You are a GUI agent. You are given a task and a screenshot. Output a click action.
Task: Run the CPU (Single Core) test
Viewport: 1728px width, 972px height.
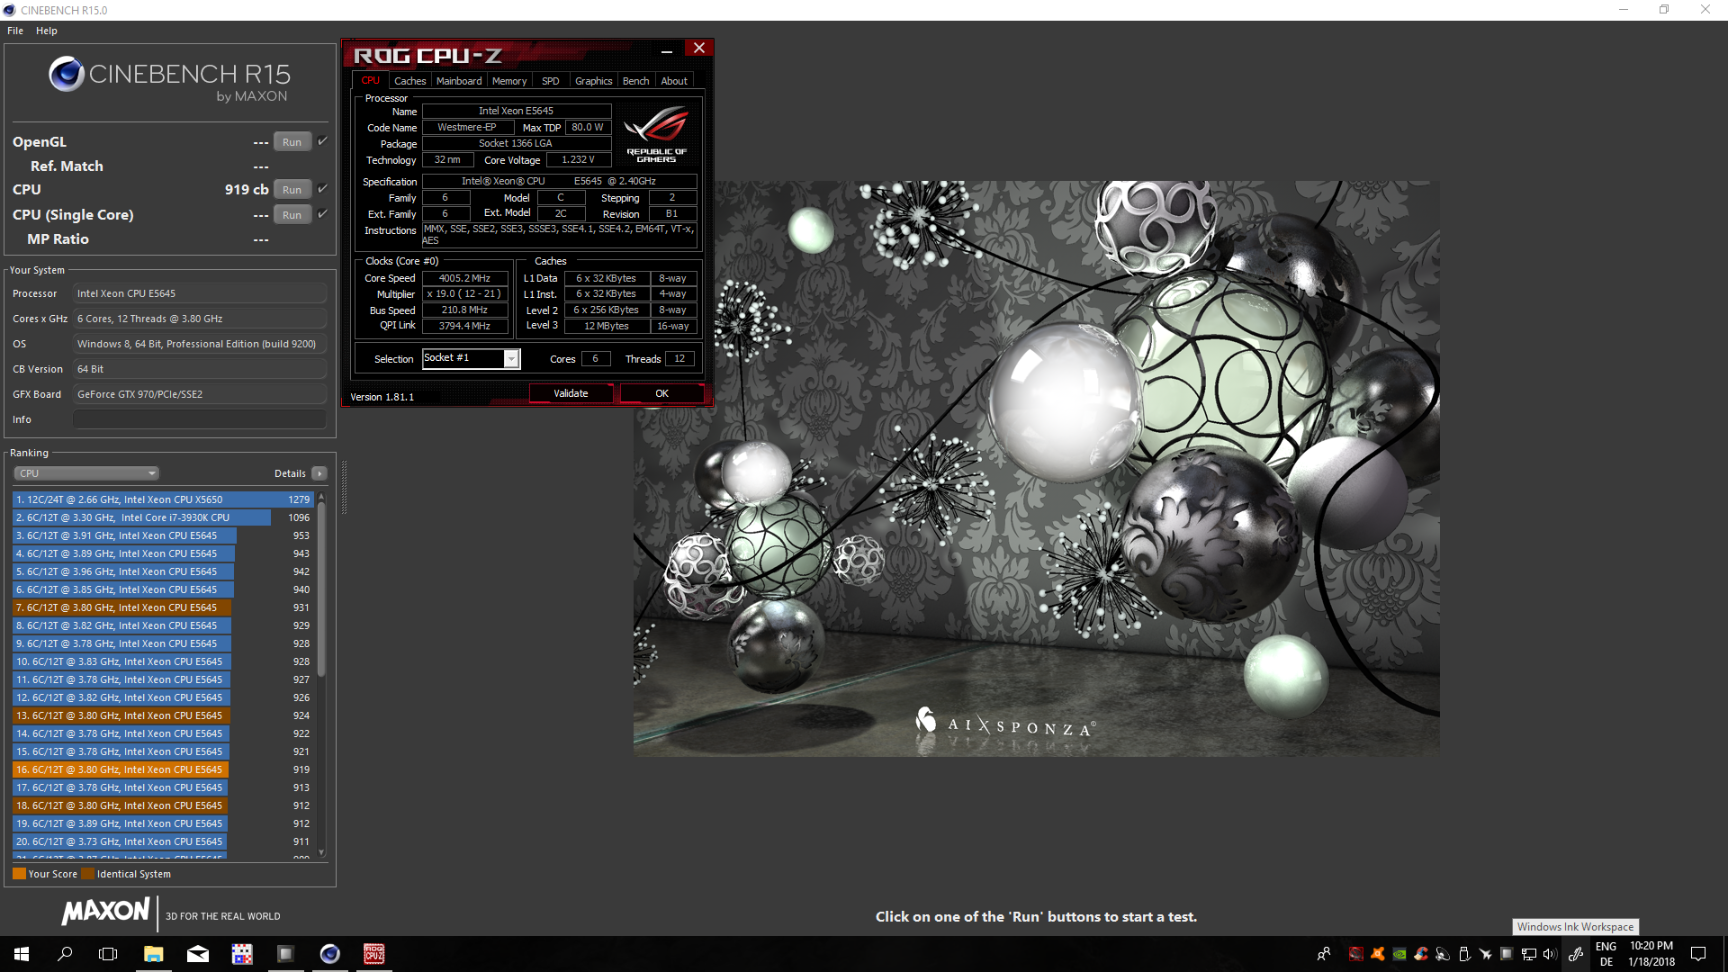point(292,215)
